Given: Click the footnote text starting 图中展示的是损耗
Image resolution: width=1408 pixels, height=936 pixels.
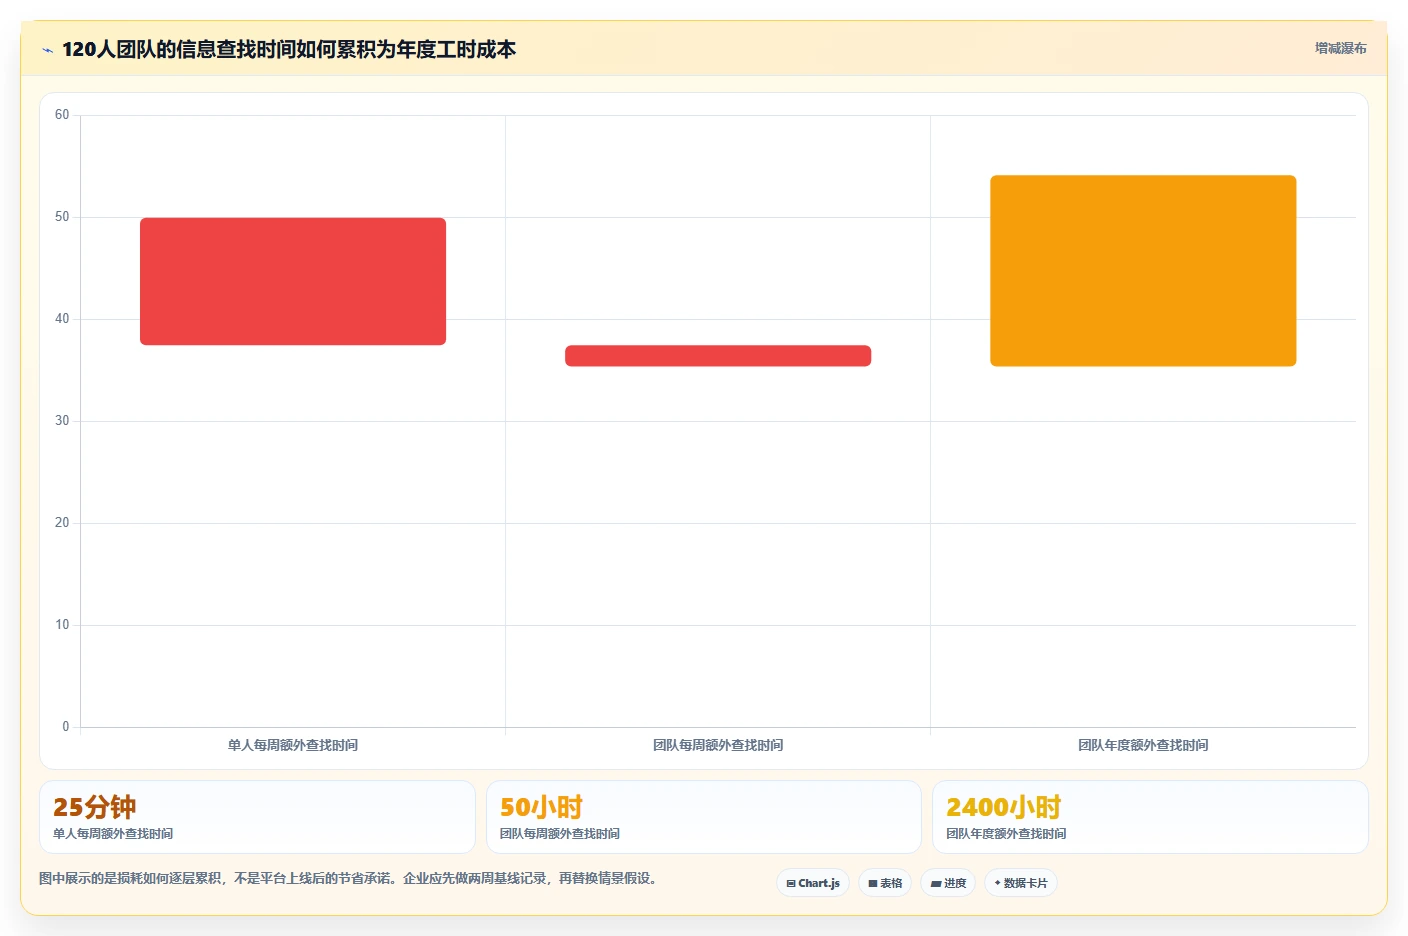Looking at the screenshot, I should (x=350, y=878).
